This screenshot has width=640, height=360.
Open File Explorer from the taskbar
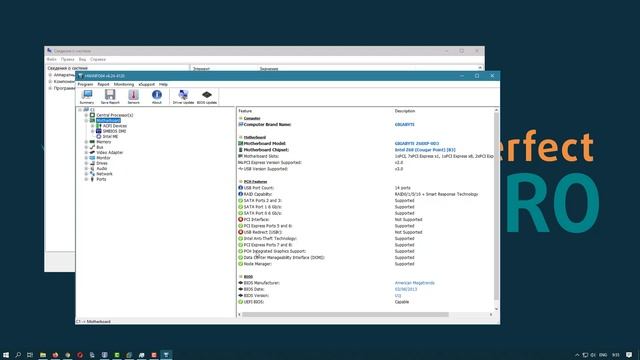tap(43, 355)
